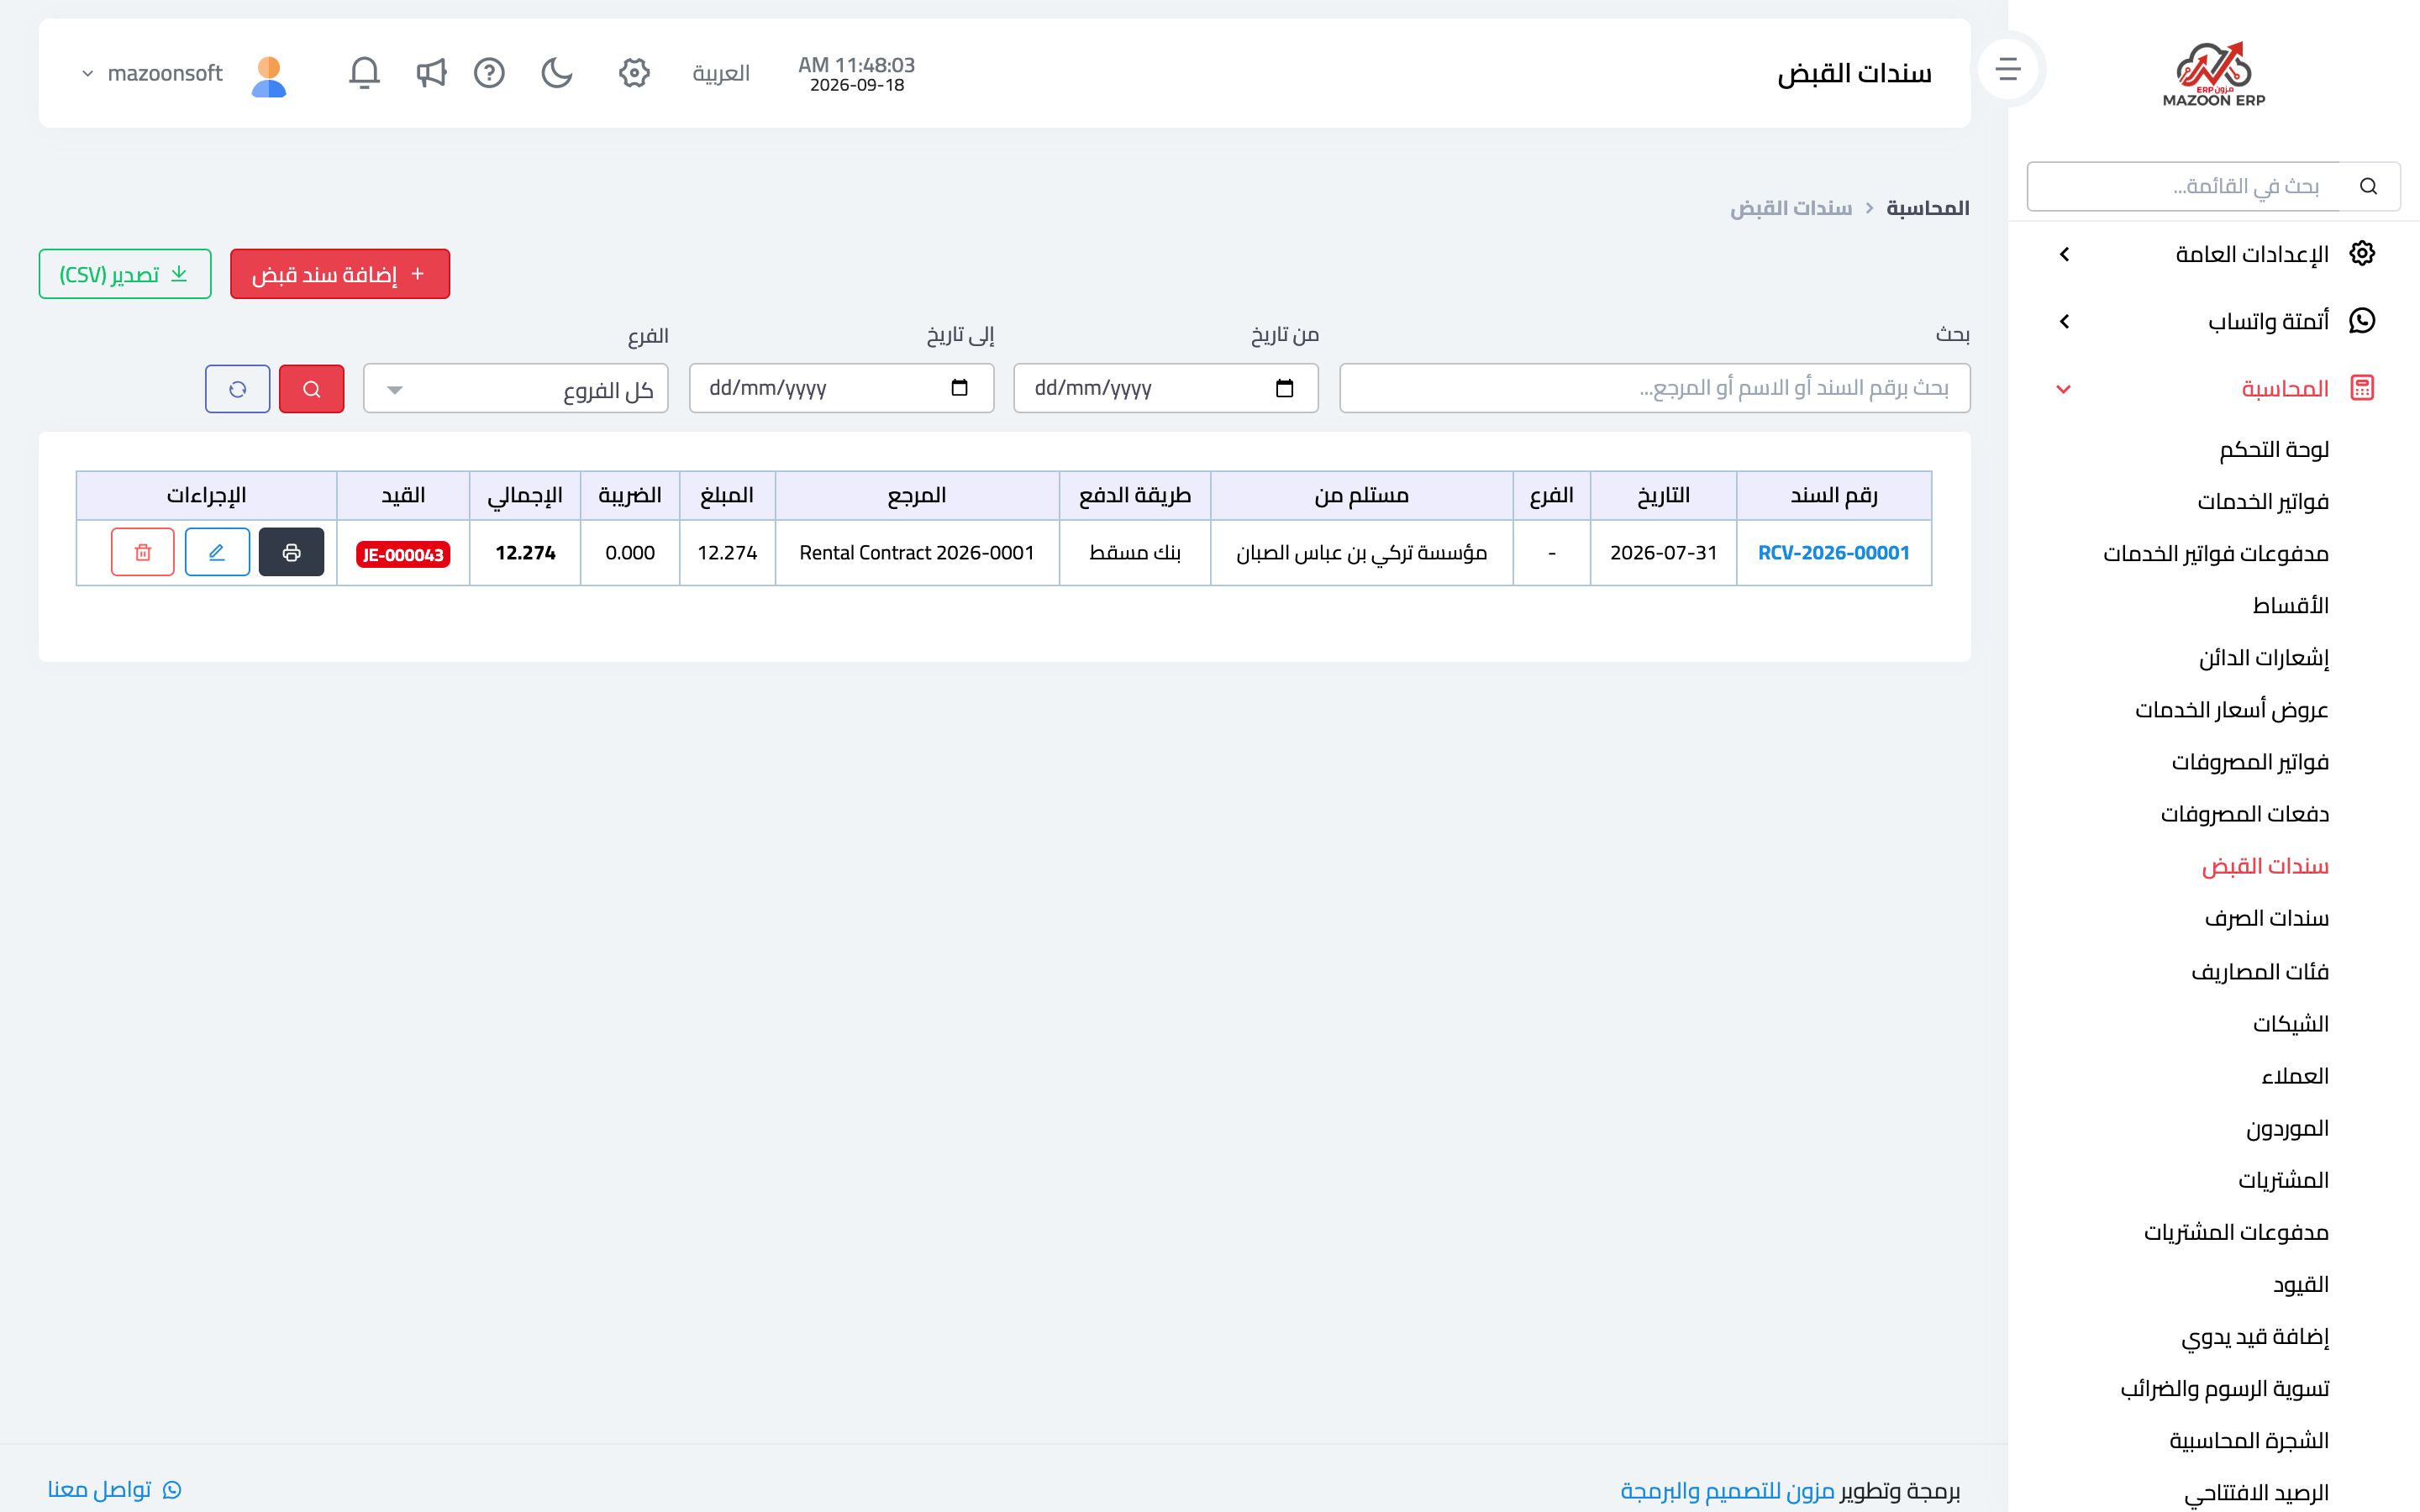Screen dimensions: 2420x1512
Task: Open الرصيد الافتتاحي menu item
Action: coord(2257,1492)
